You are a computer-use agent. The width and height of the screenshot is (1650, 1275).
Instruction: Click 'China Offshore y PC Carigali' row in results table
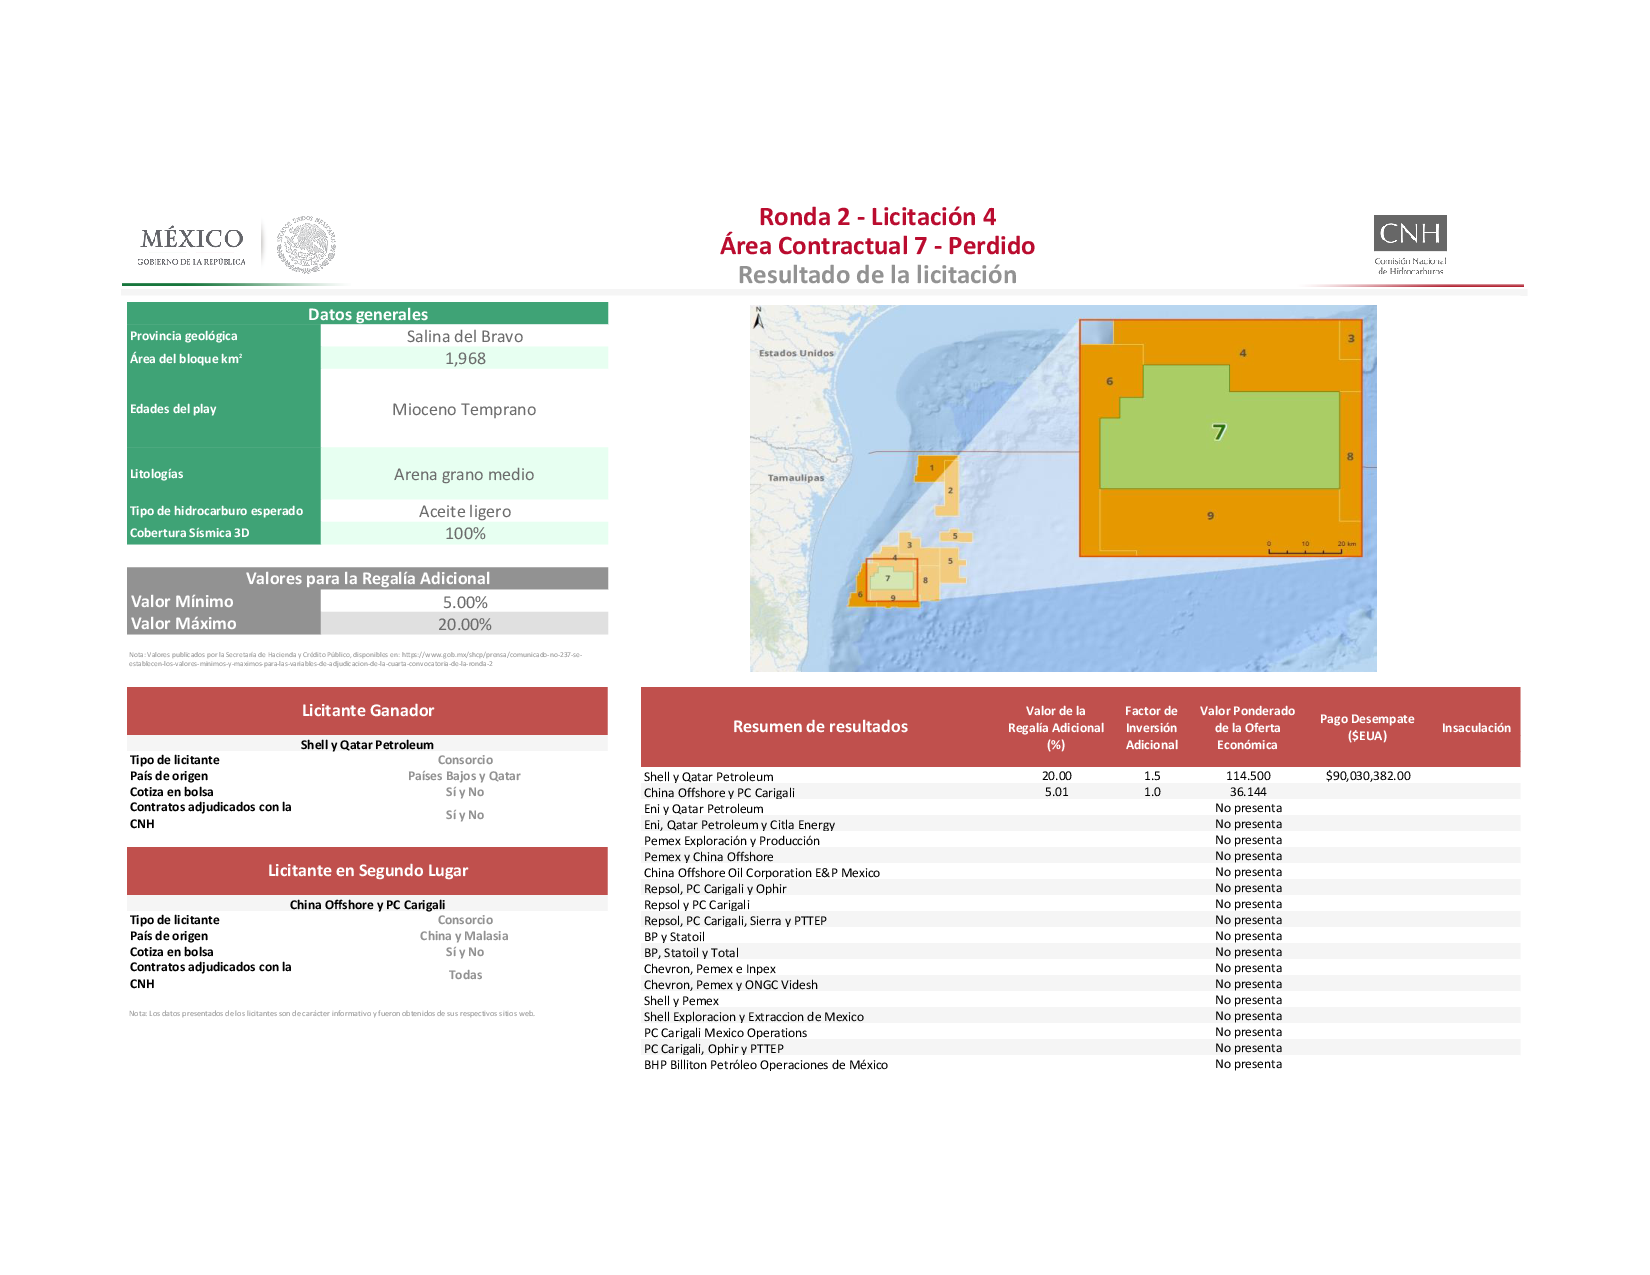1080,792
